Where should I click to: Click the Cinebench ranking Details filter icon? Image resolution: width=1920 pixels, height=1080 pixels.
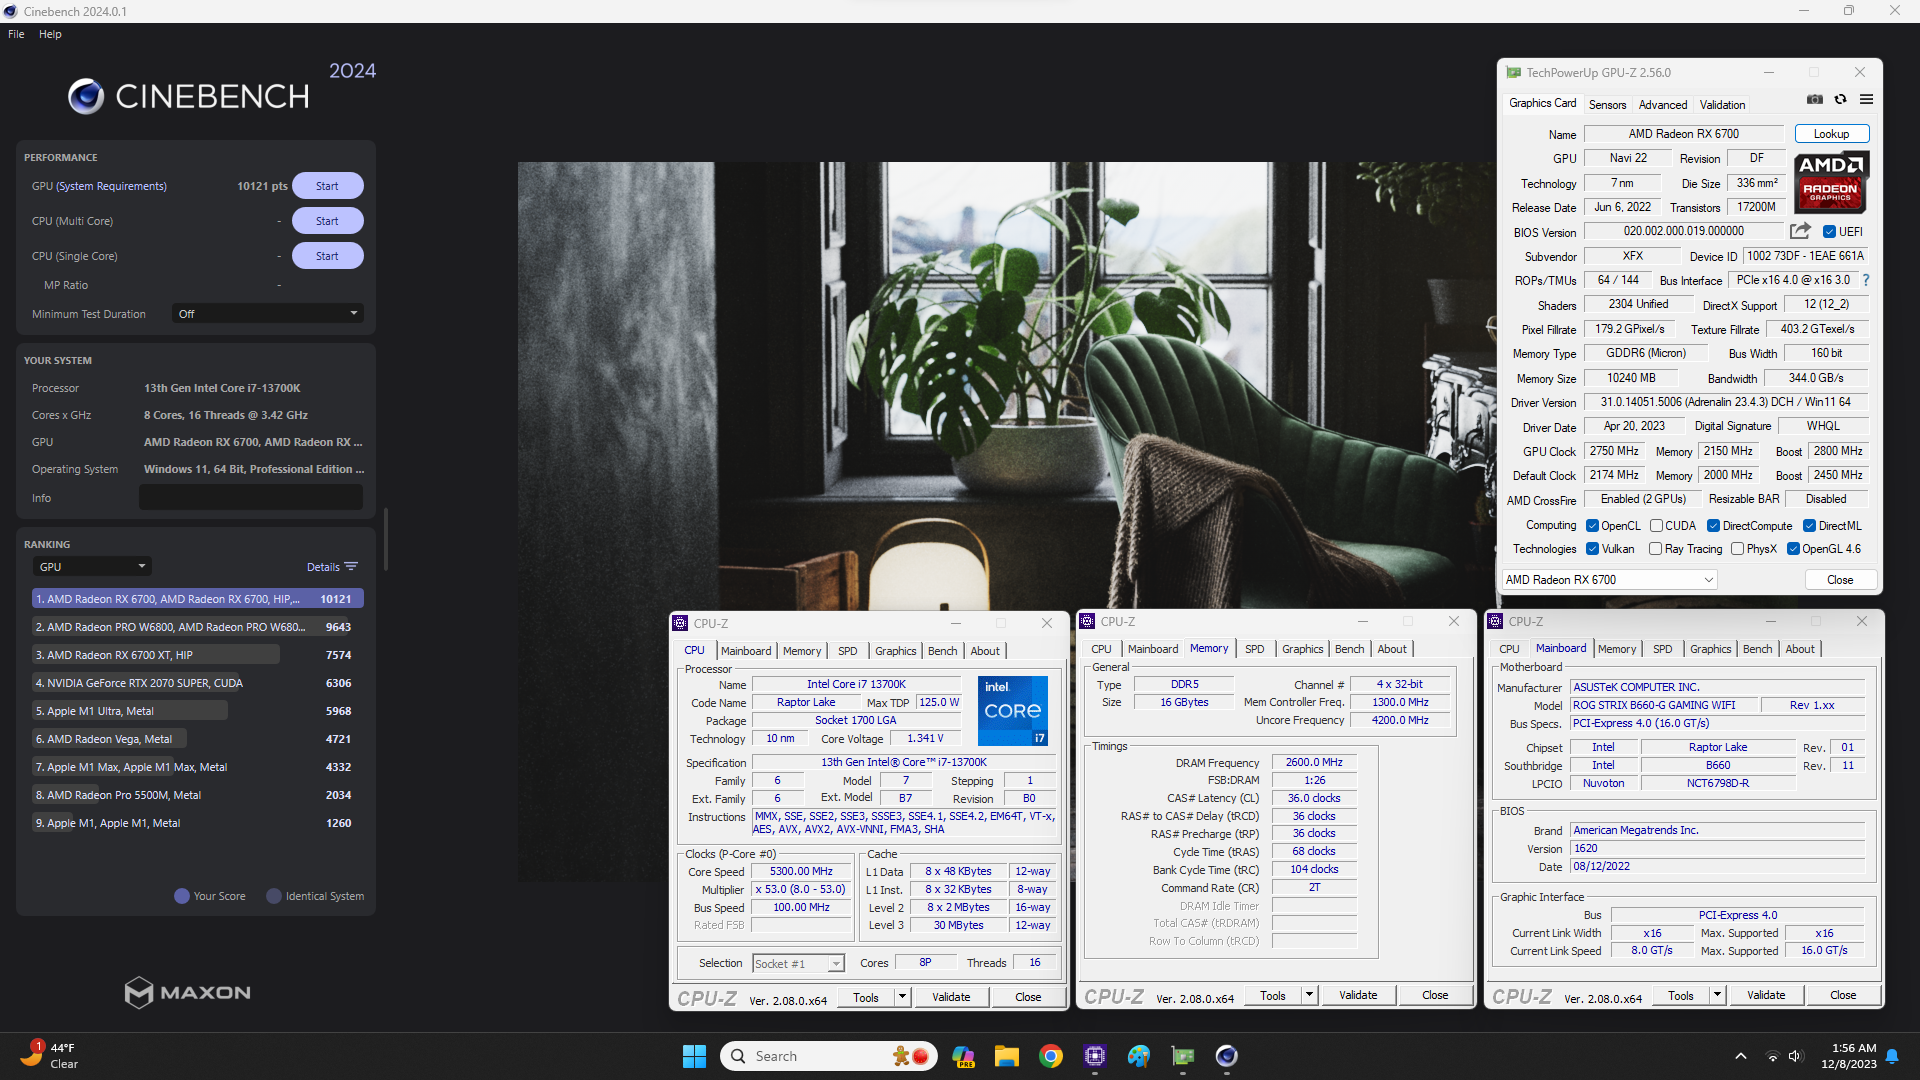[x=351, y=567]
